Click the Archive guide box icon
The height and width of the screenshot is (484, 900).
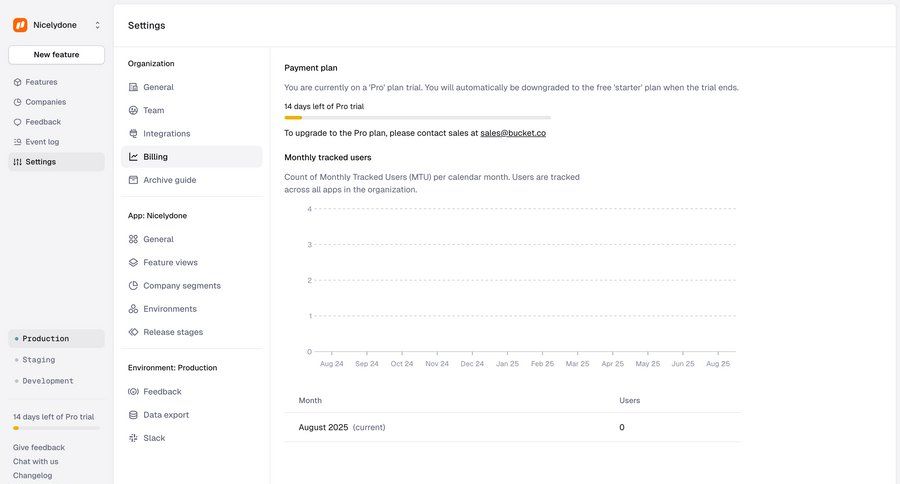(x=133, y=180)
